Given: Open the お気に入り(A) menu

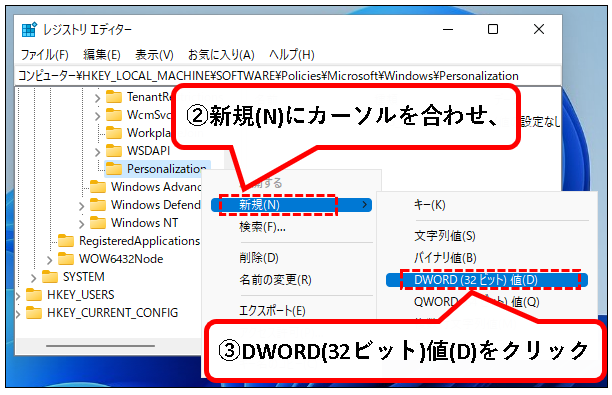Looking at the screenshot, I should (221, 55).
